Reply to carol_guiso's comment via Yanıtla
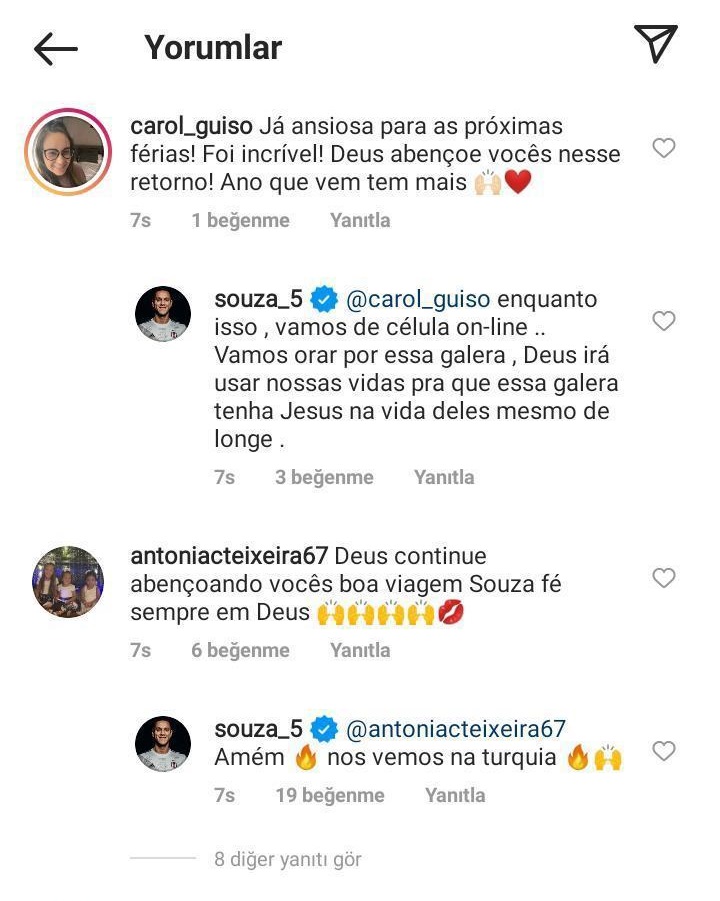720x901 pixels. pyautogui.click(x=360, y=220)
